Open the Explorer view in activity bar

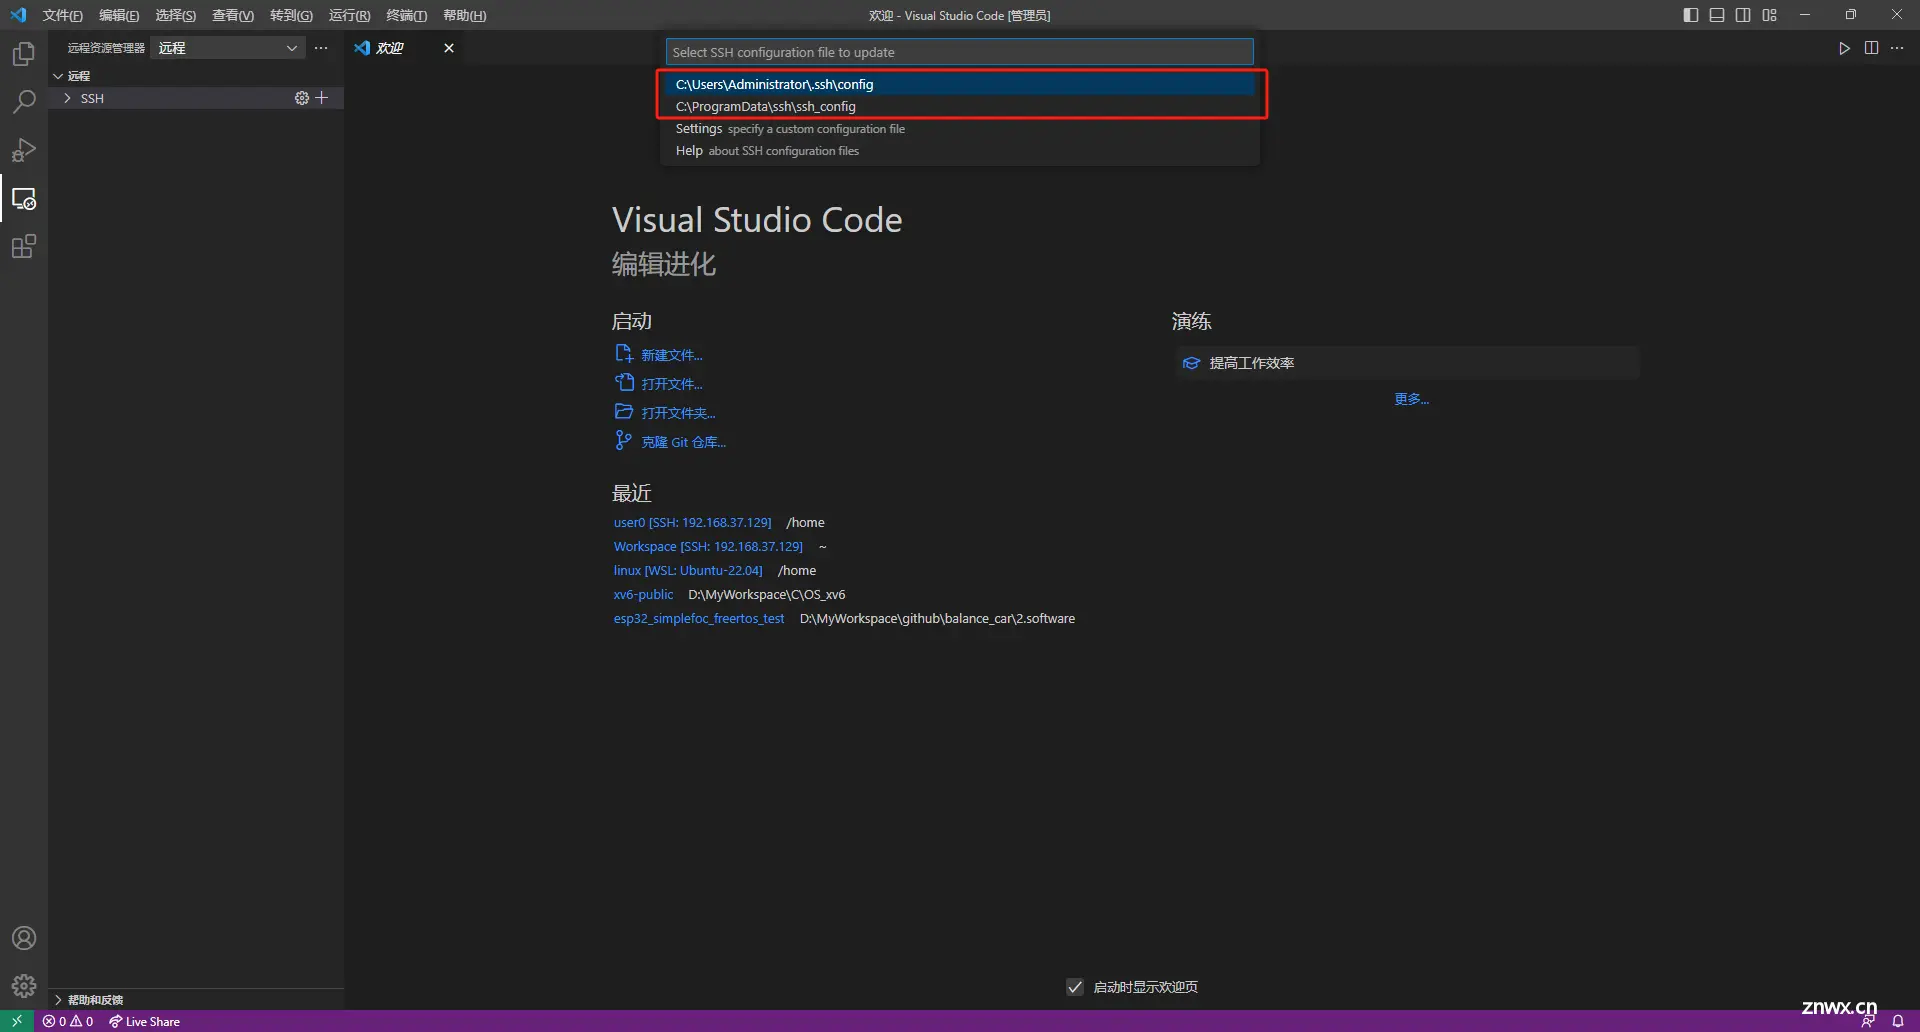click(x=24, y=54)
